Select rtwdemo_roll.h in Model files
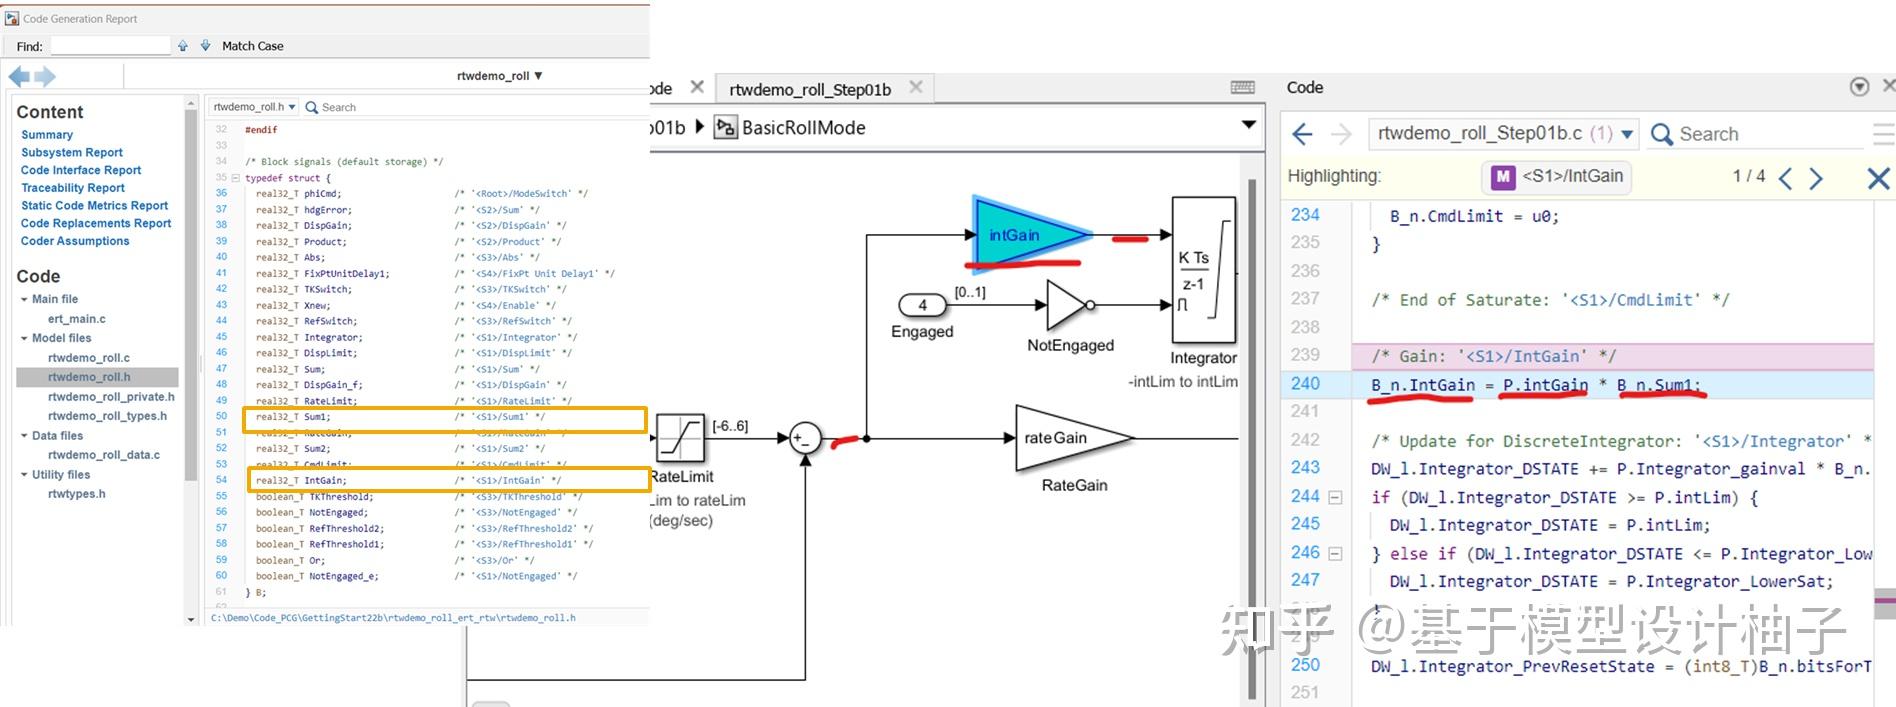Viewport: 1896px width, 707px height. (x=98, y=377)
